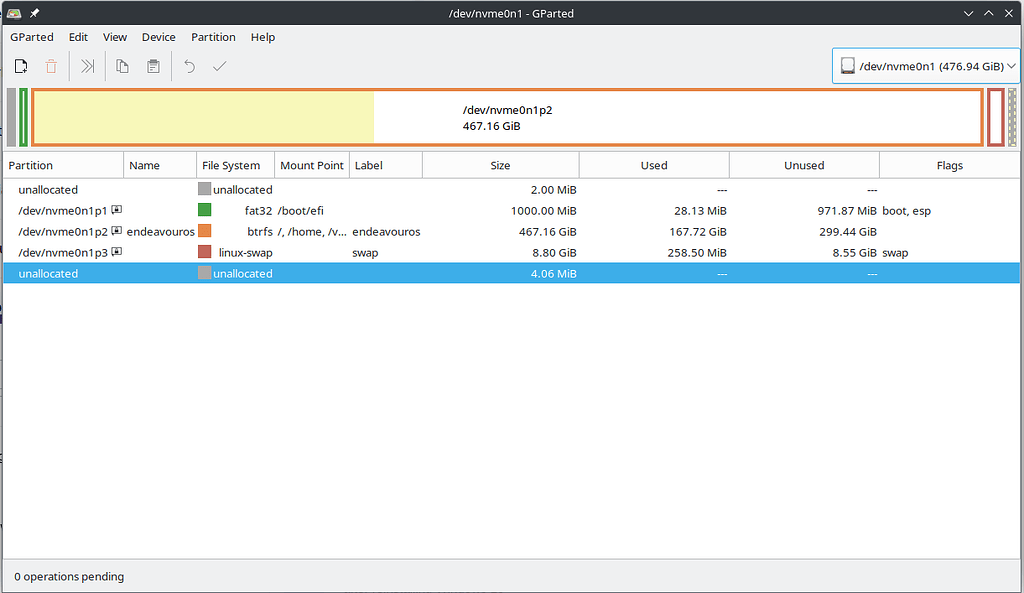
Task: Click the drive icon in the device selector
Action: [x=849, y=65]
